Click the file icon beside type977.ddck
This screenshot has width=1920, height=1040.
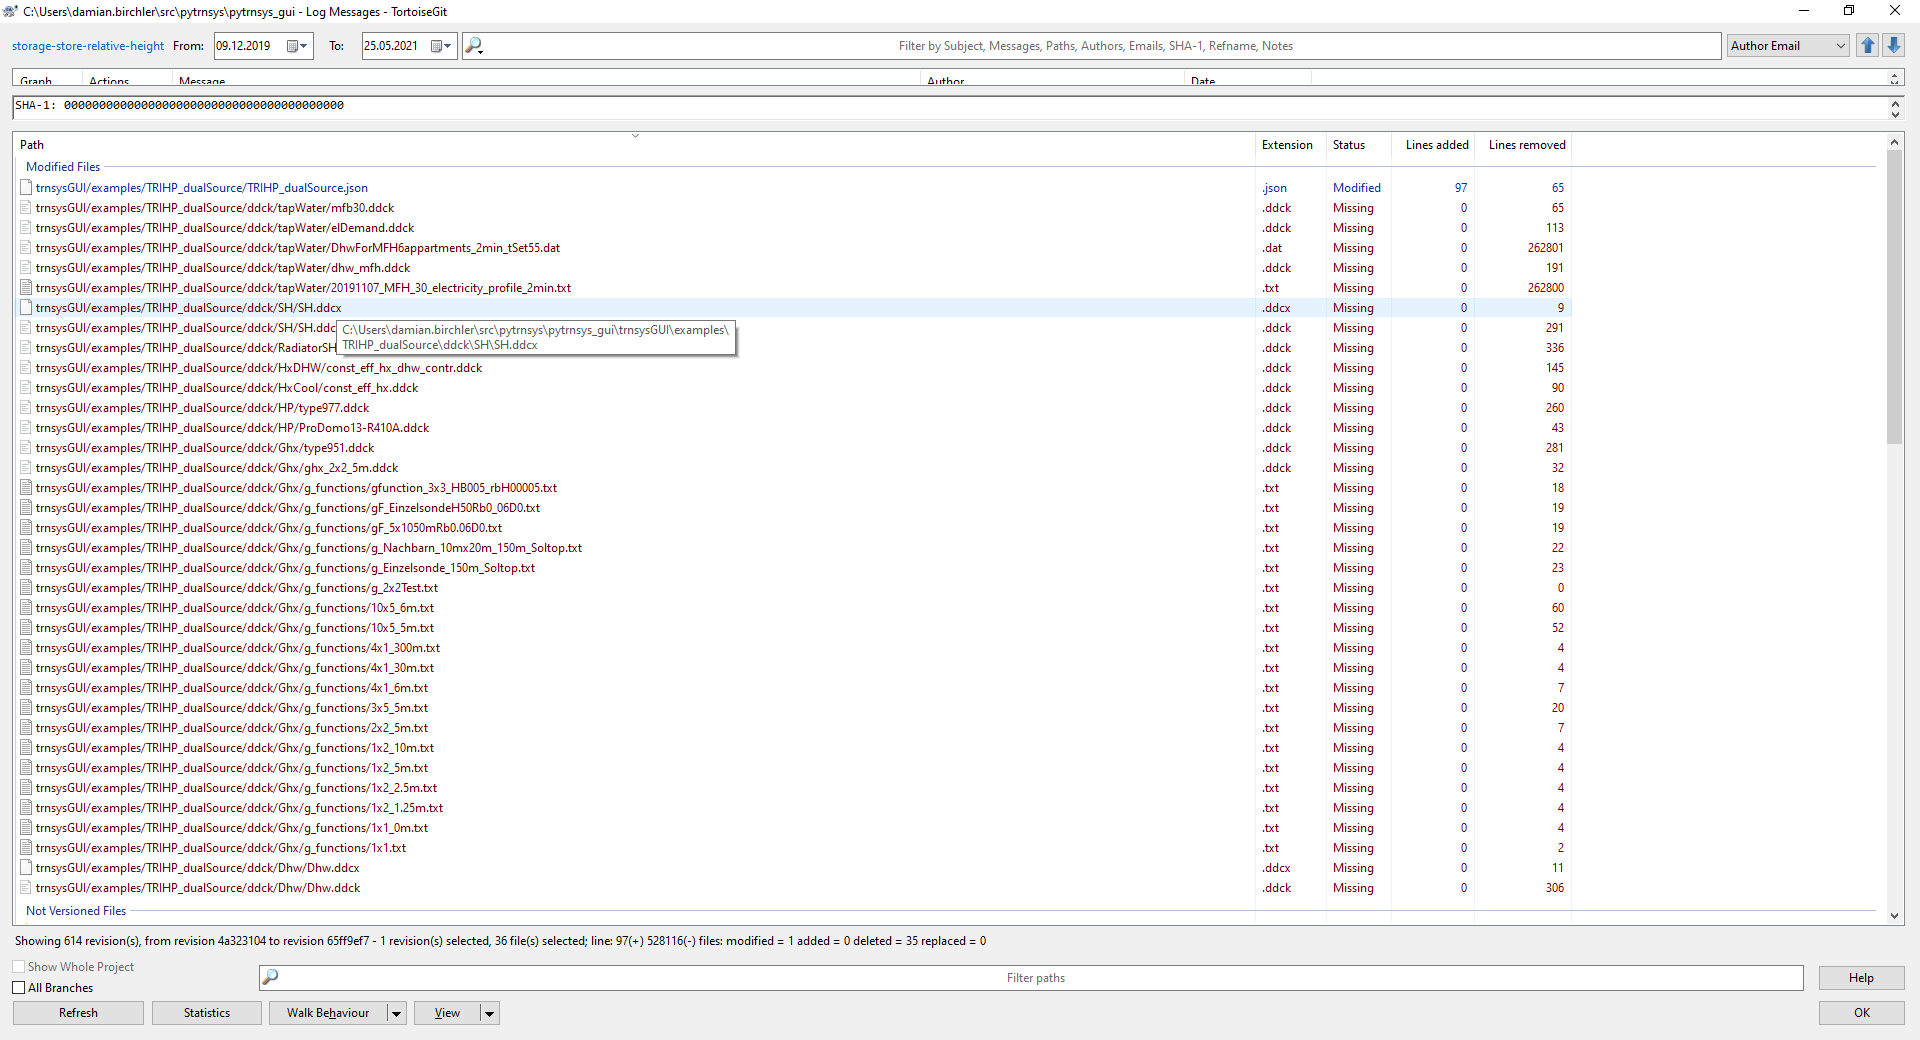tap(24, 408)
